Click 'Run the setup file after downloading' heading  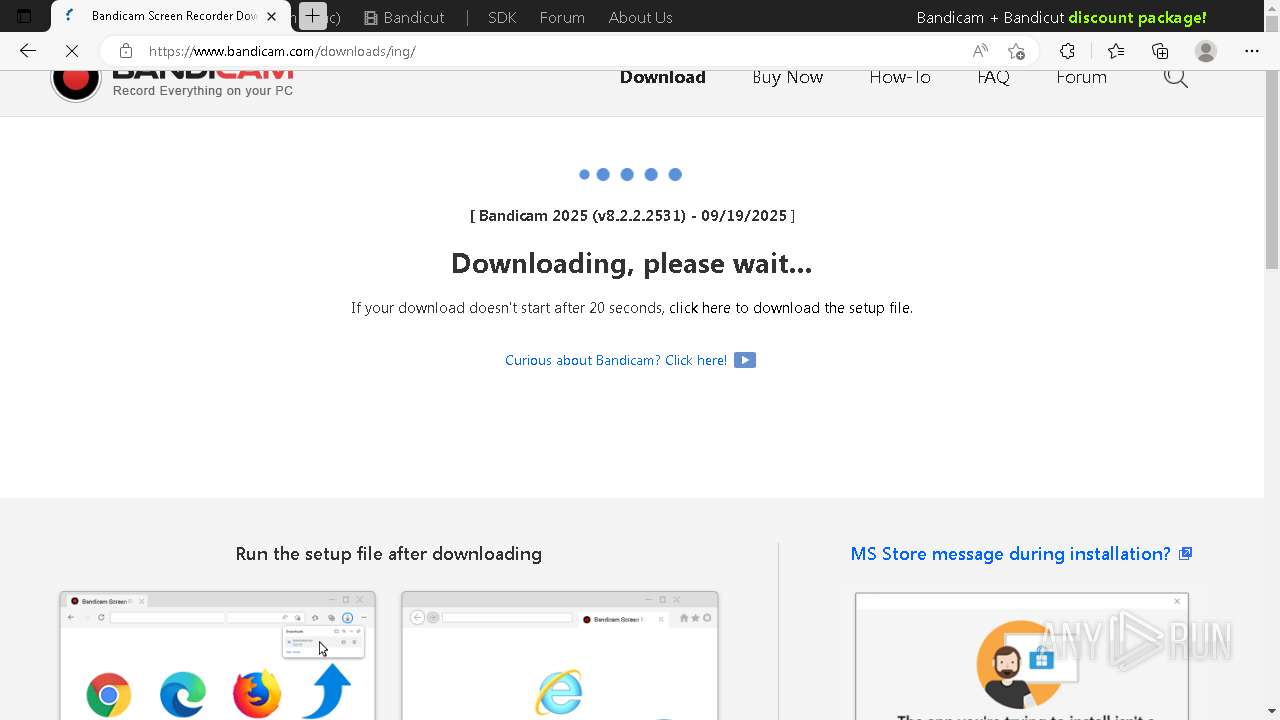pos(389,553)
